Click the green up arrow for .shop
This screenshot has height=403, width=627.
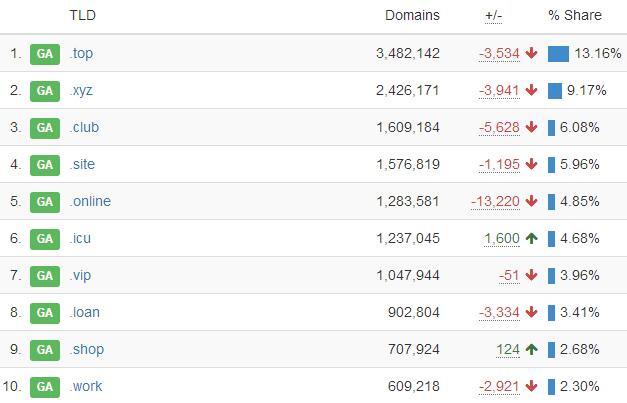coord(531,350)
